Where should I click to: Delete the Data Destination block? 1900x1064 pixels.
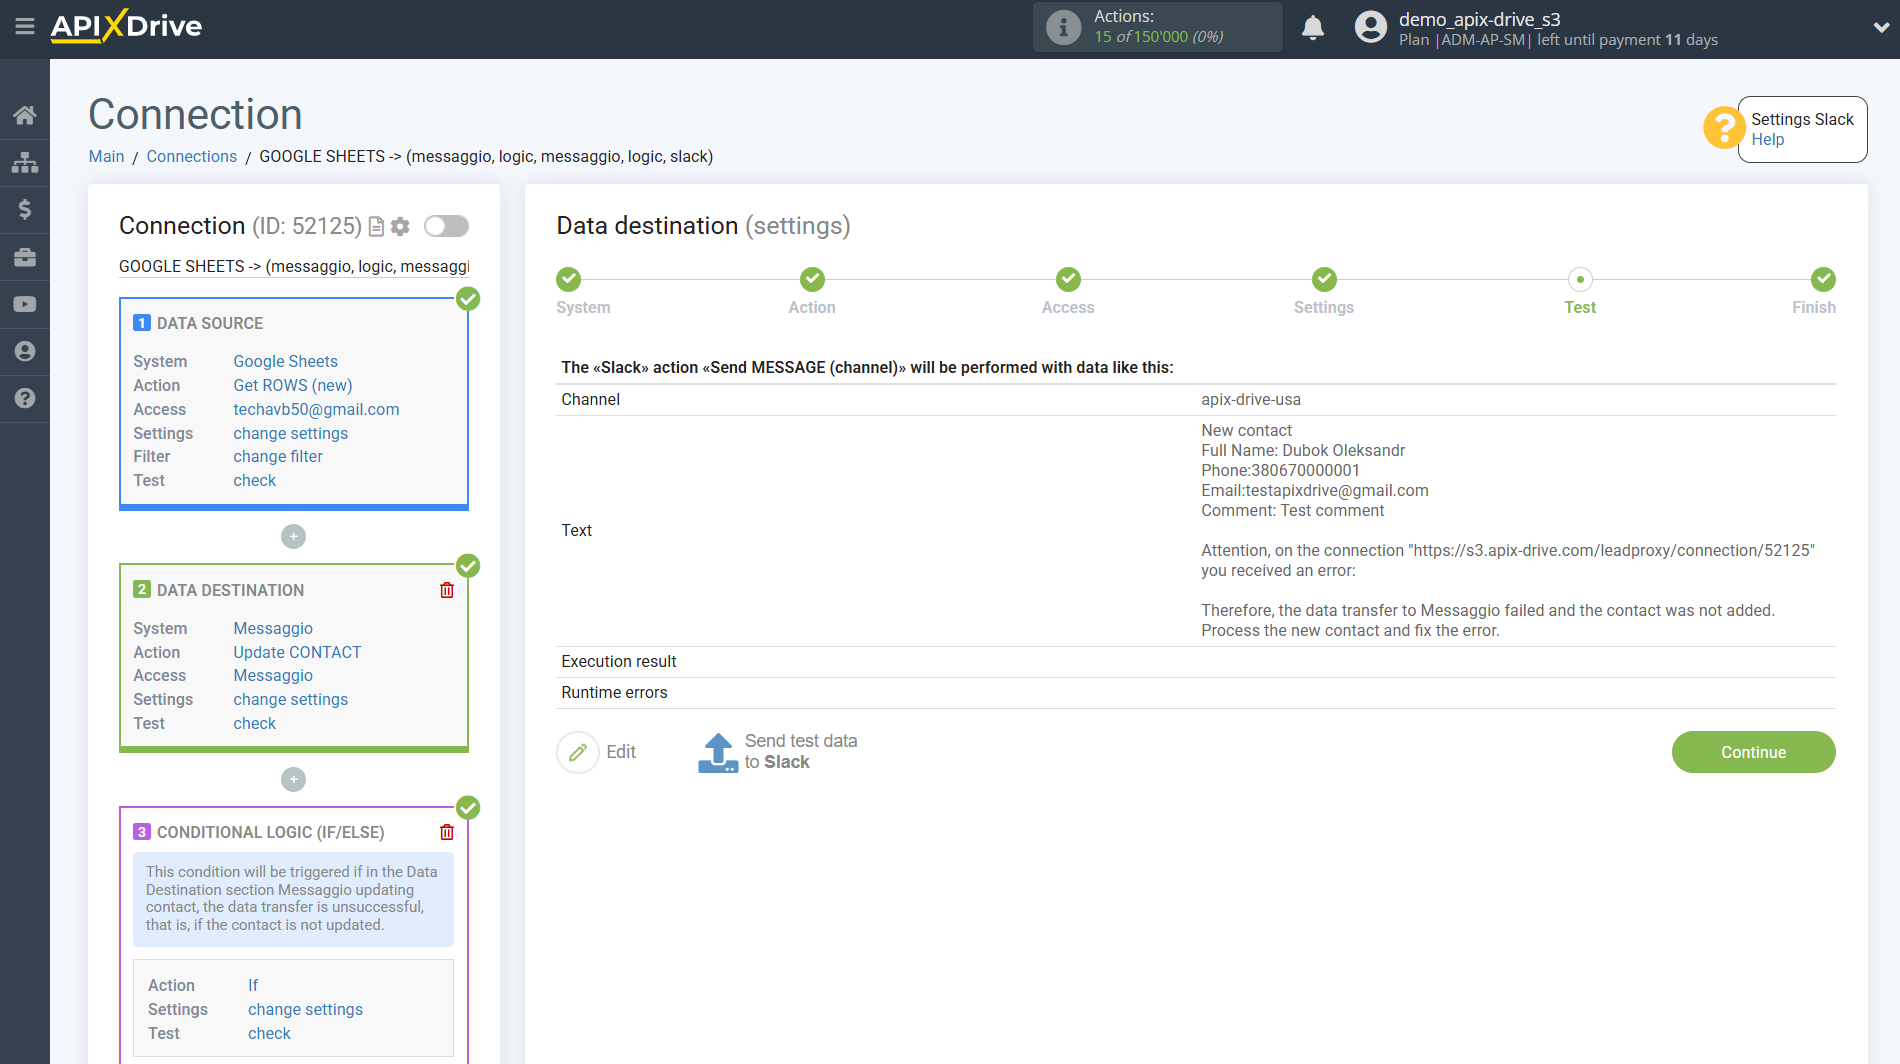click(x=446, y=590)
